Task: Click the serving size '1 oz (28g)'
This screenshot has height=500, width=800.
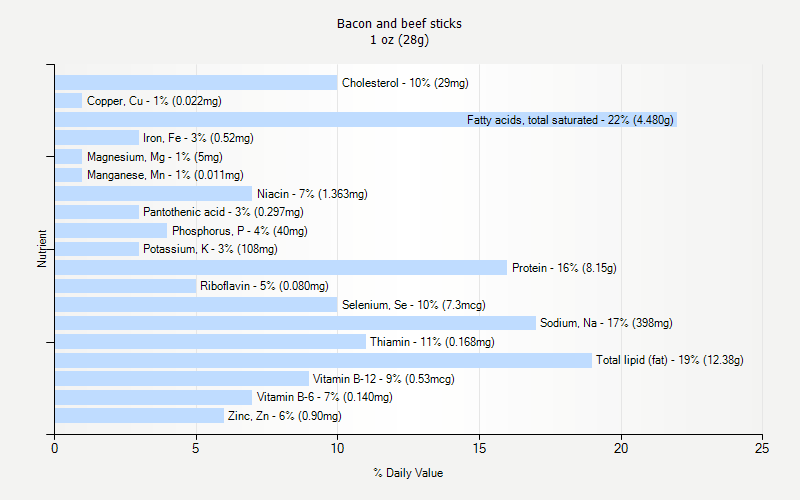Action: click(x=399, y=40)
